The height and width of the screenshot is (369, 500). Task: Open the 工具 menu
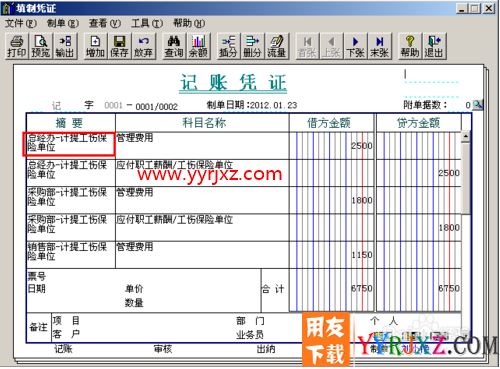(x=147, y=23)
